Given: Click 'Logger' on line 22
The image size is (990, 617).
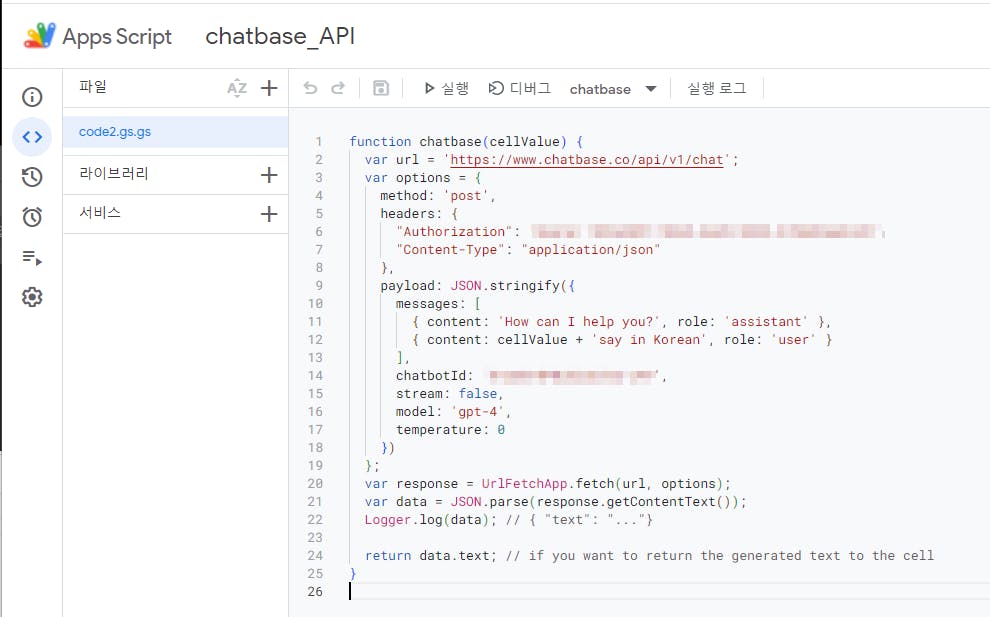Looking at the screenshot, I should (x=388, y=520).
